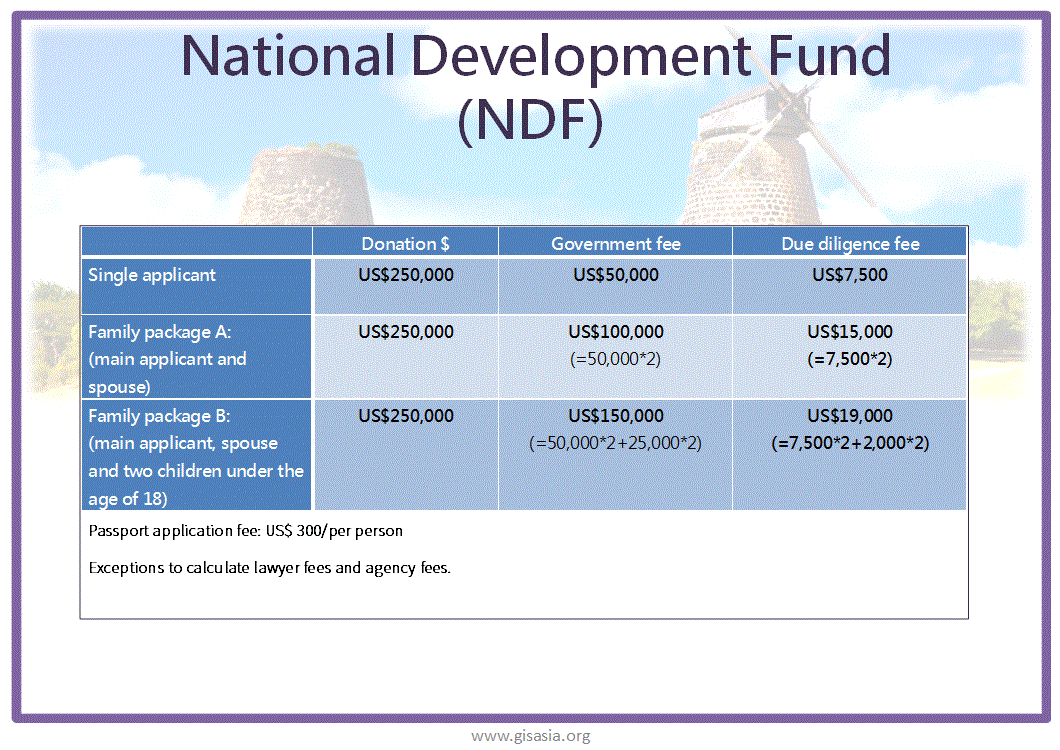Click 'Passport application fee: US$ 300/per person'

click(x=245, y=531)
